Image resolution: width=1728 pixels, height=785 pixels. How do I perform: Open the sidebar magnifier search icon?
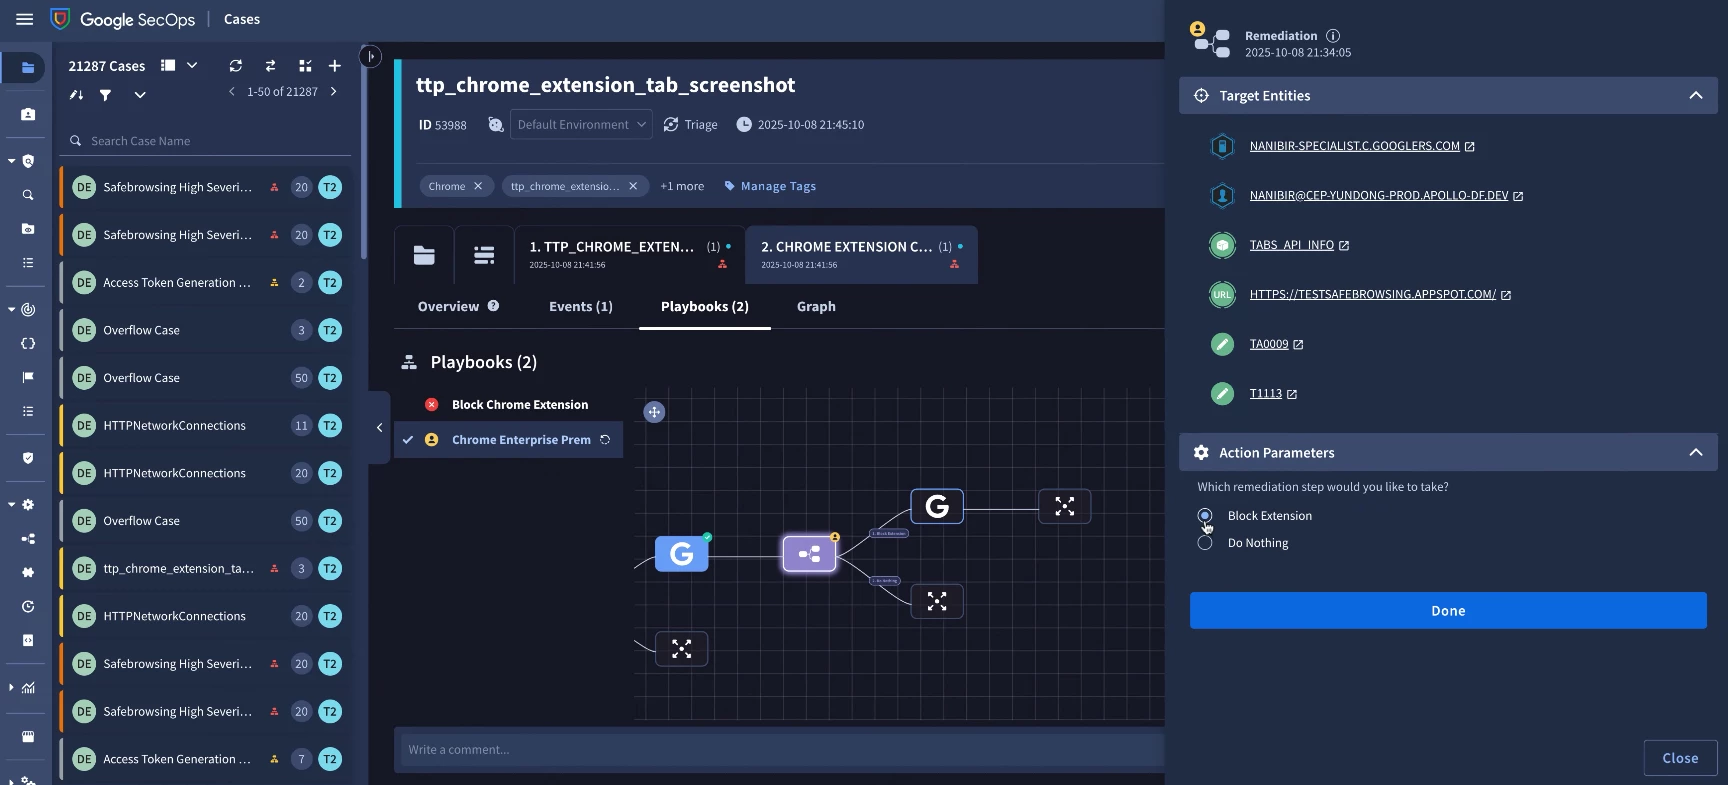28,195
